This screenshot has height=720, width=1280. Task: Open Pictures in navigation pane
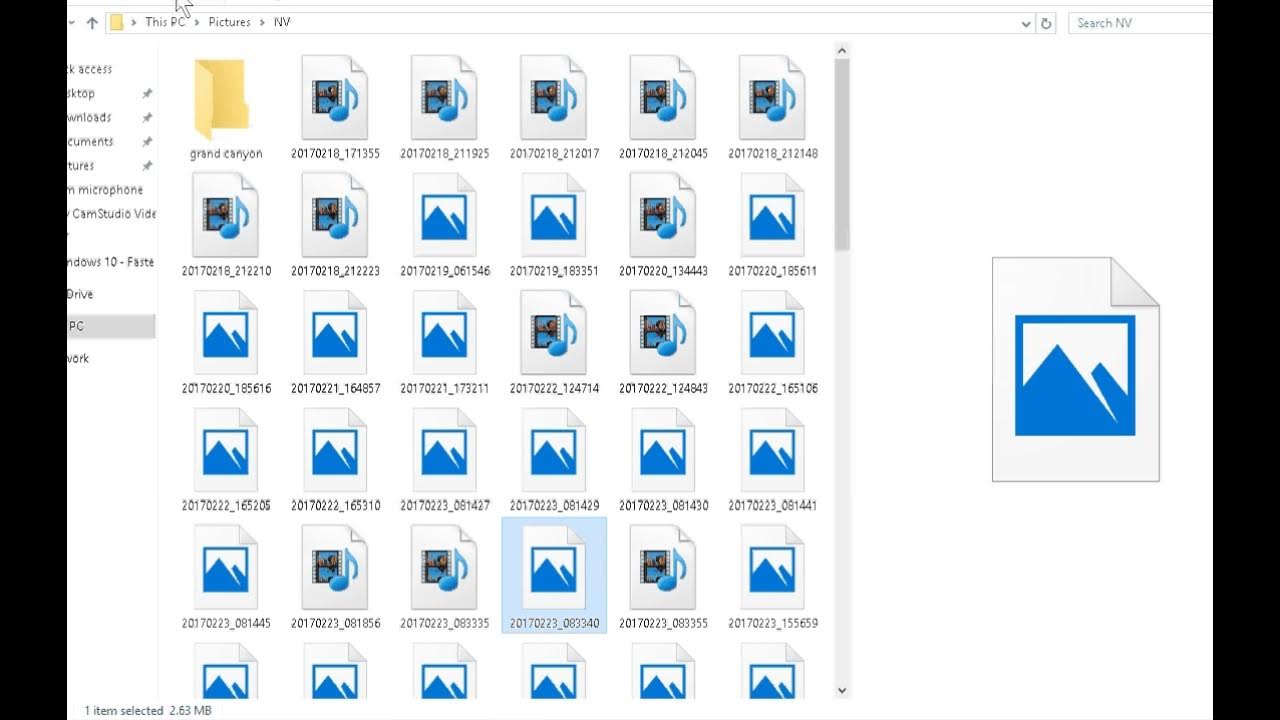(x=81, y=165)
